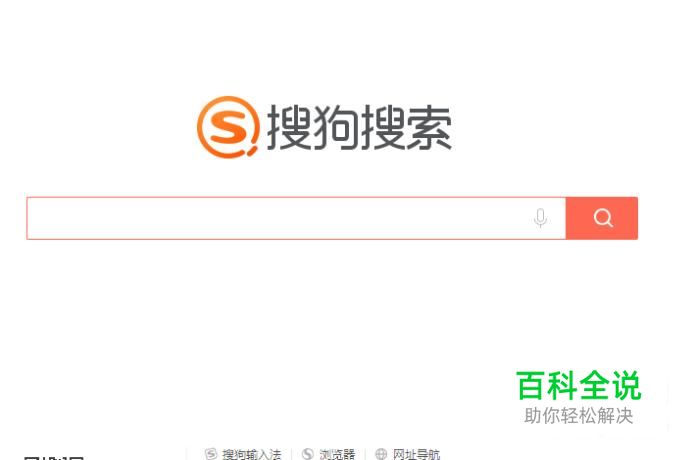The height and width of the screenshot is (460, 692).
Task: Submit search with the red button
Action: [602, 218]
